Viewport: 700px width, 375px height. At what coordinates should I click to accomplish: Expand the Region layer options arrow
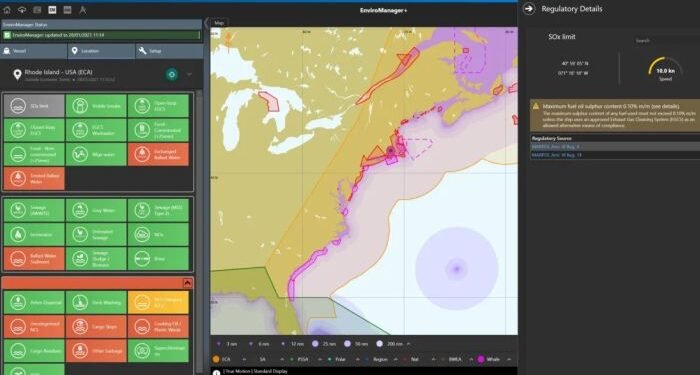point(395,359)
